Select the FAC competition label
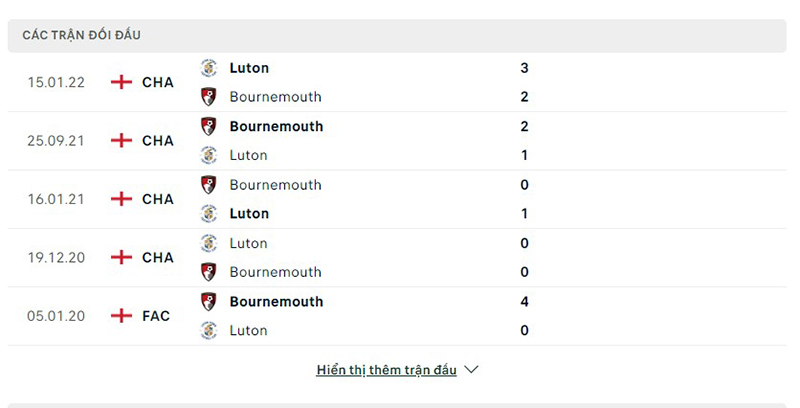This screenshot has height=408, width=800. [156, 316]
